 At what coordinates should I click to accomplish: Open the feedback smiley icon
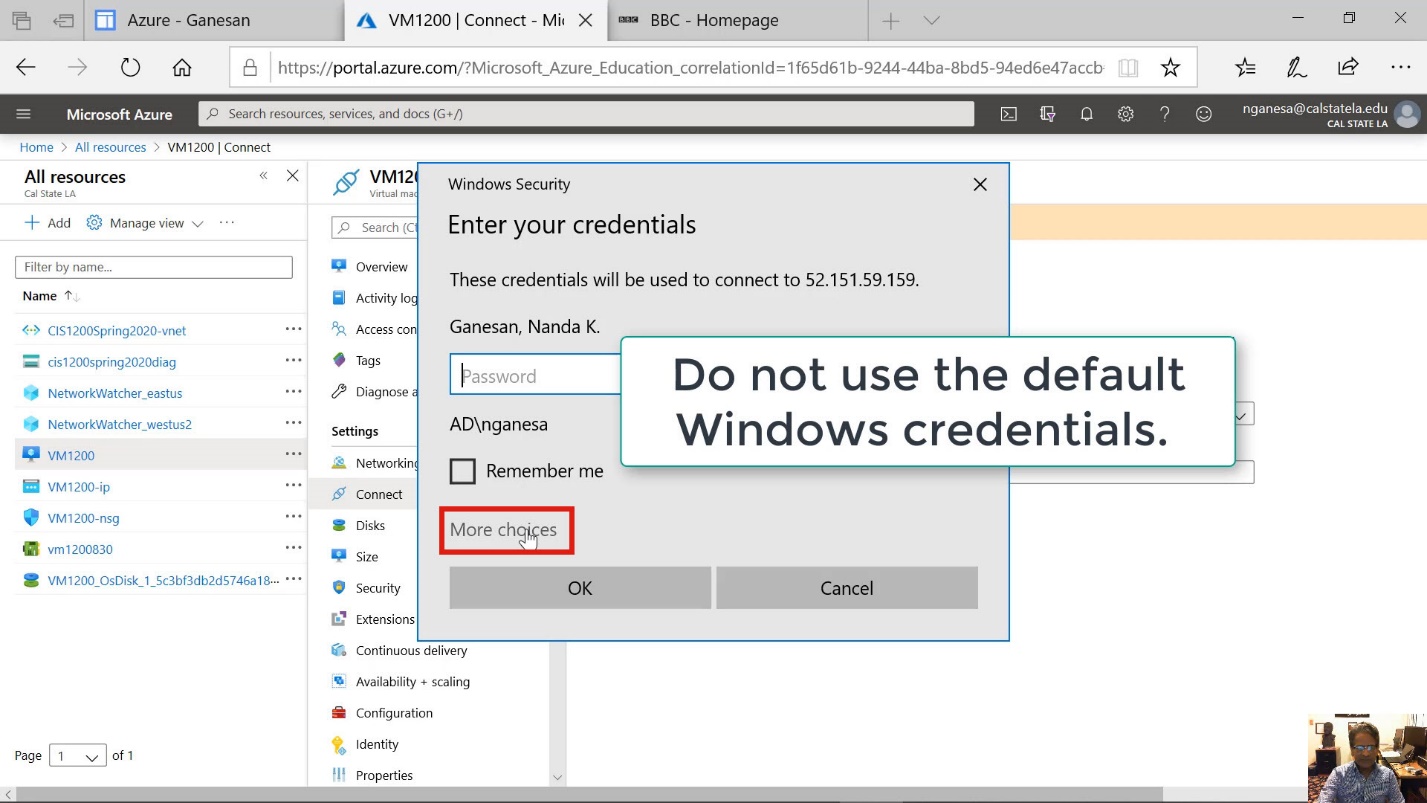pos(1204,114)
